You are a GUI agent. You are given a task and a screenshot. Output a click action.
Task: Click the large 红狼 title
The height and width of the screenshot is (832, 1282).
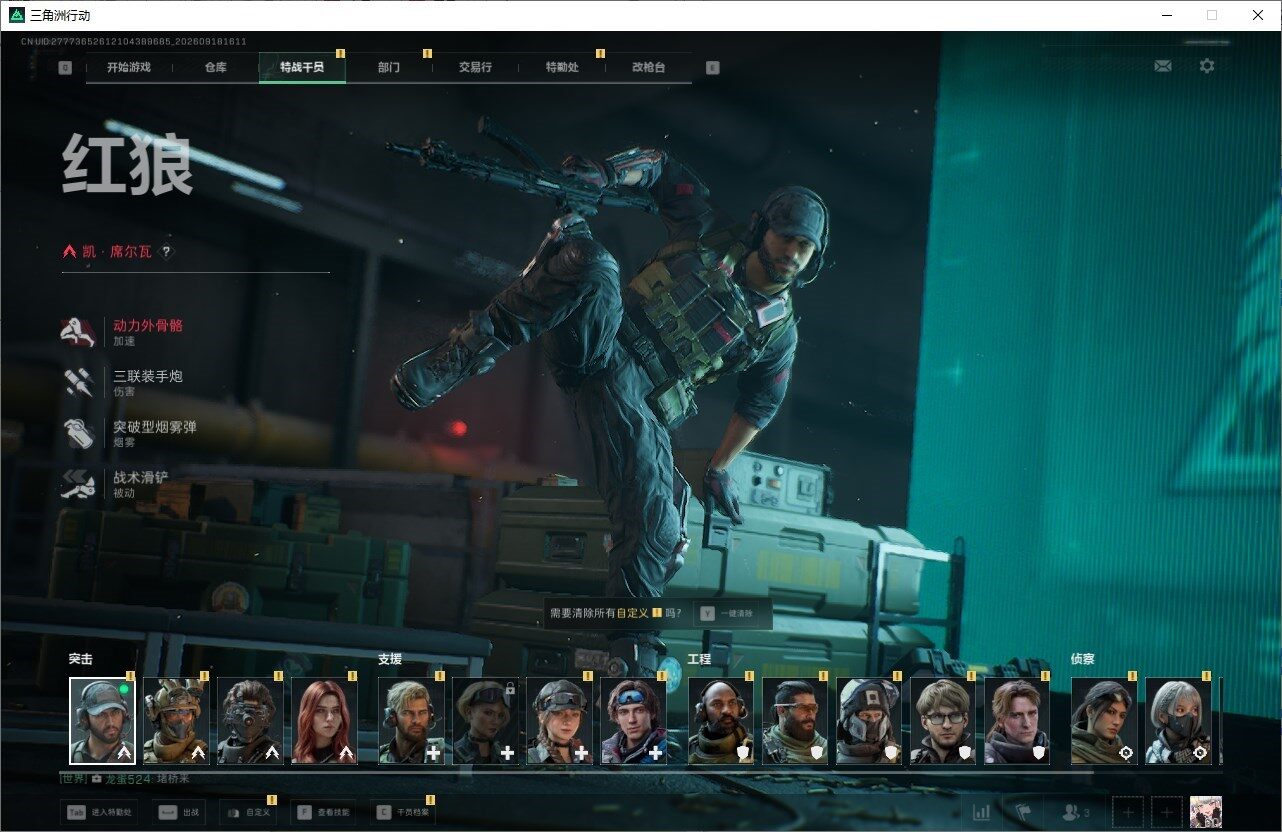coord(127,164)
